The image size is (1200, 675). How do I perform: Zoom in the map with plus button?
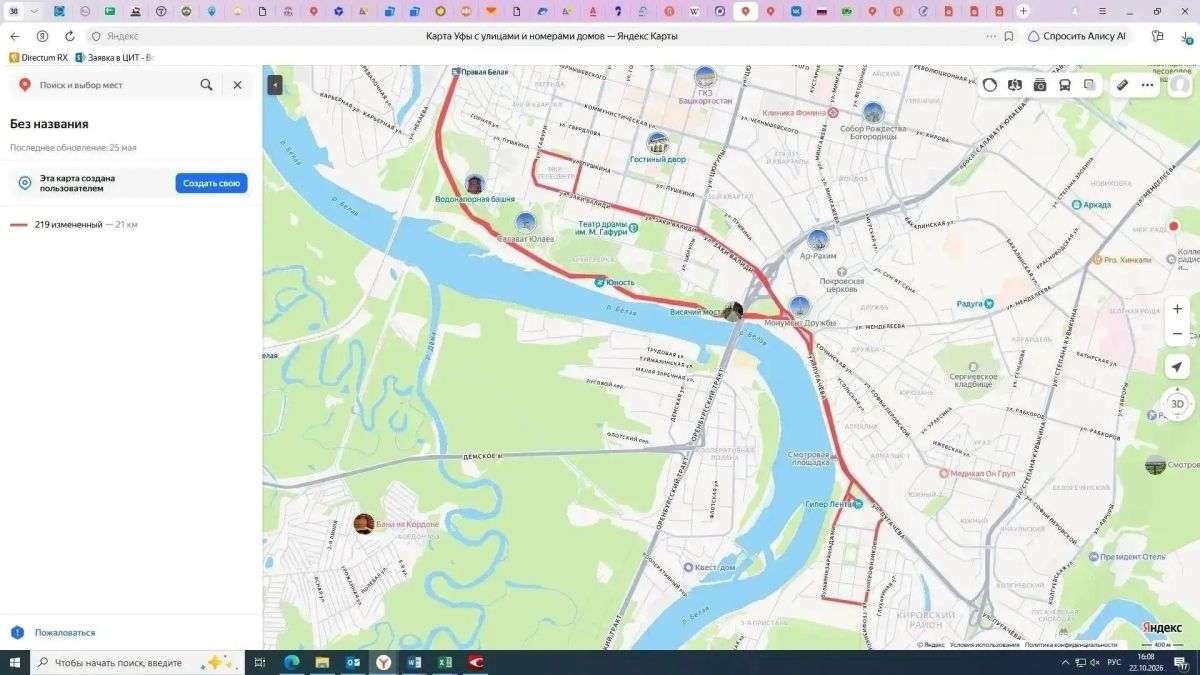pyautogui.click(x=1178, y=309)
